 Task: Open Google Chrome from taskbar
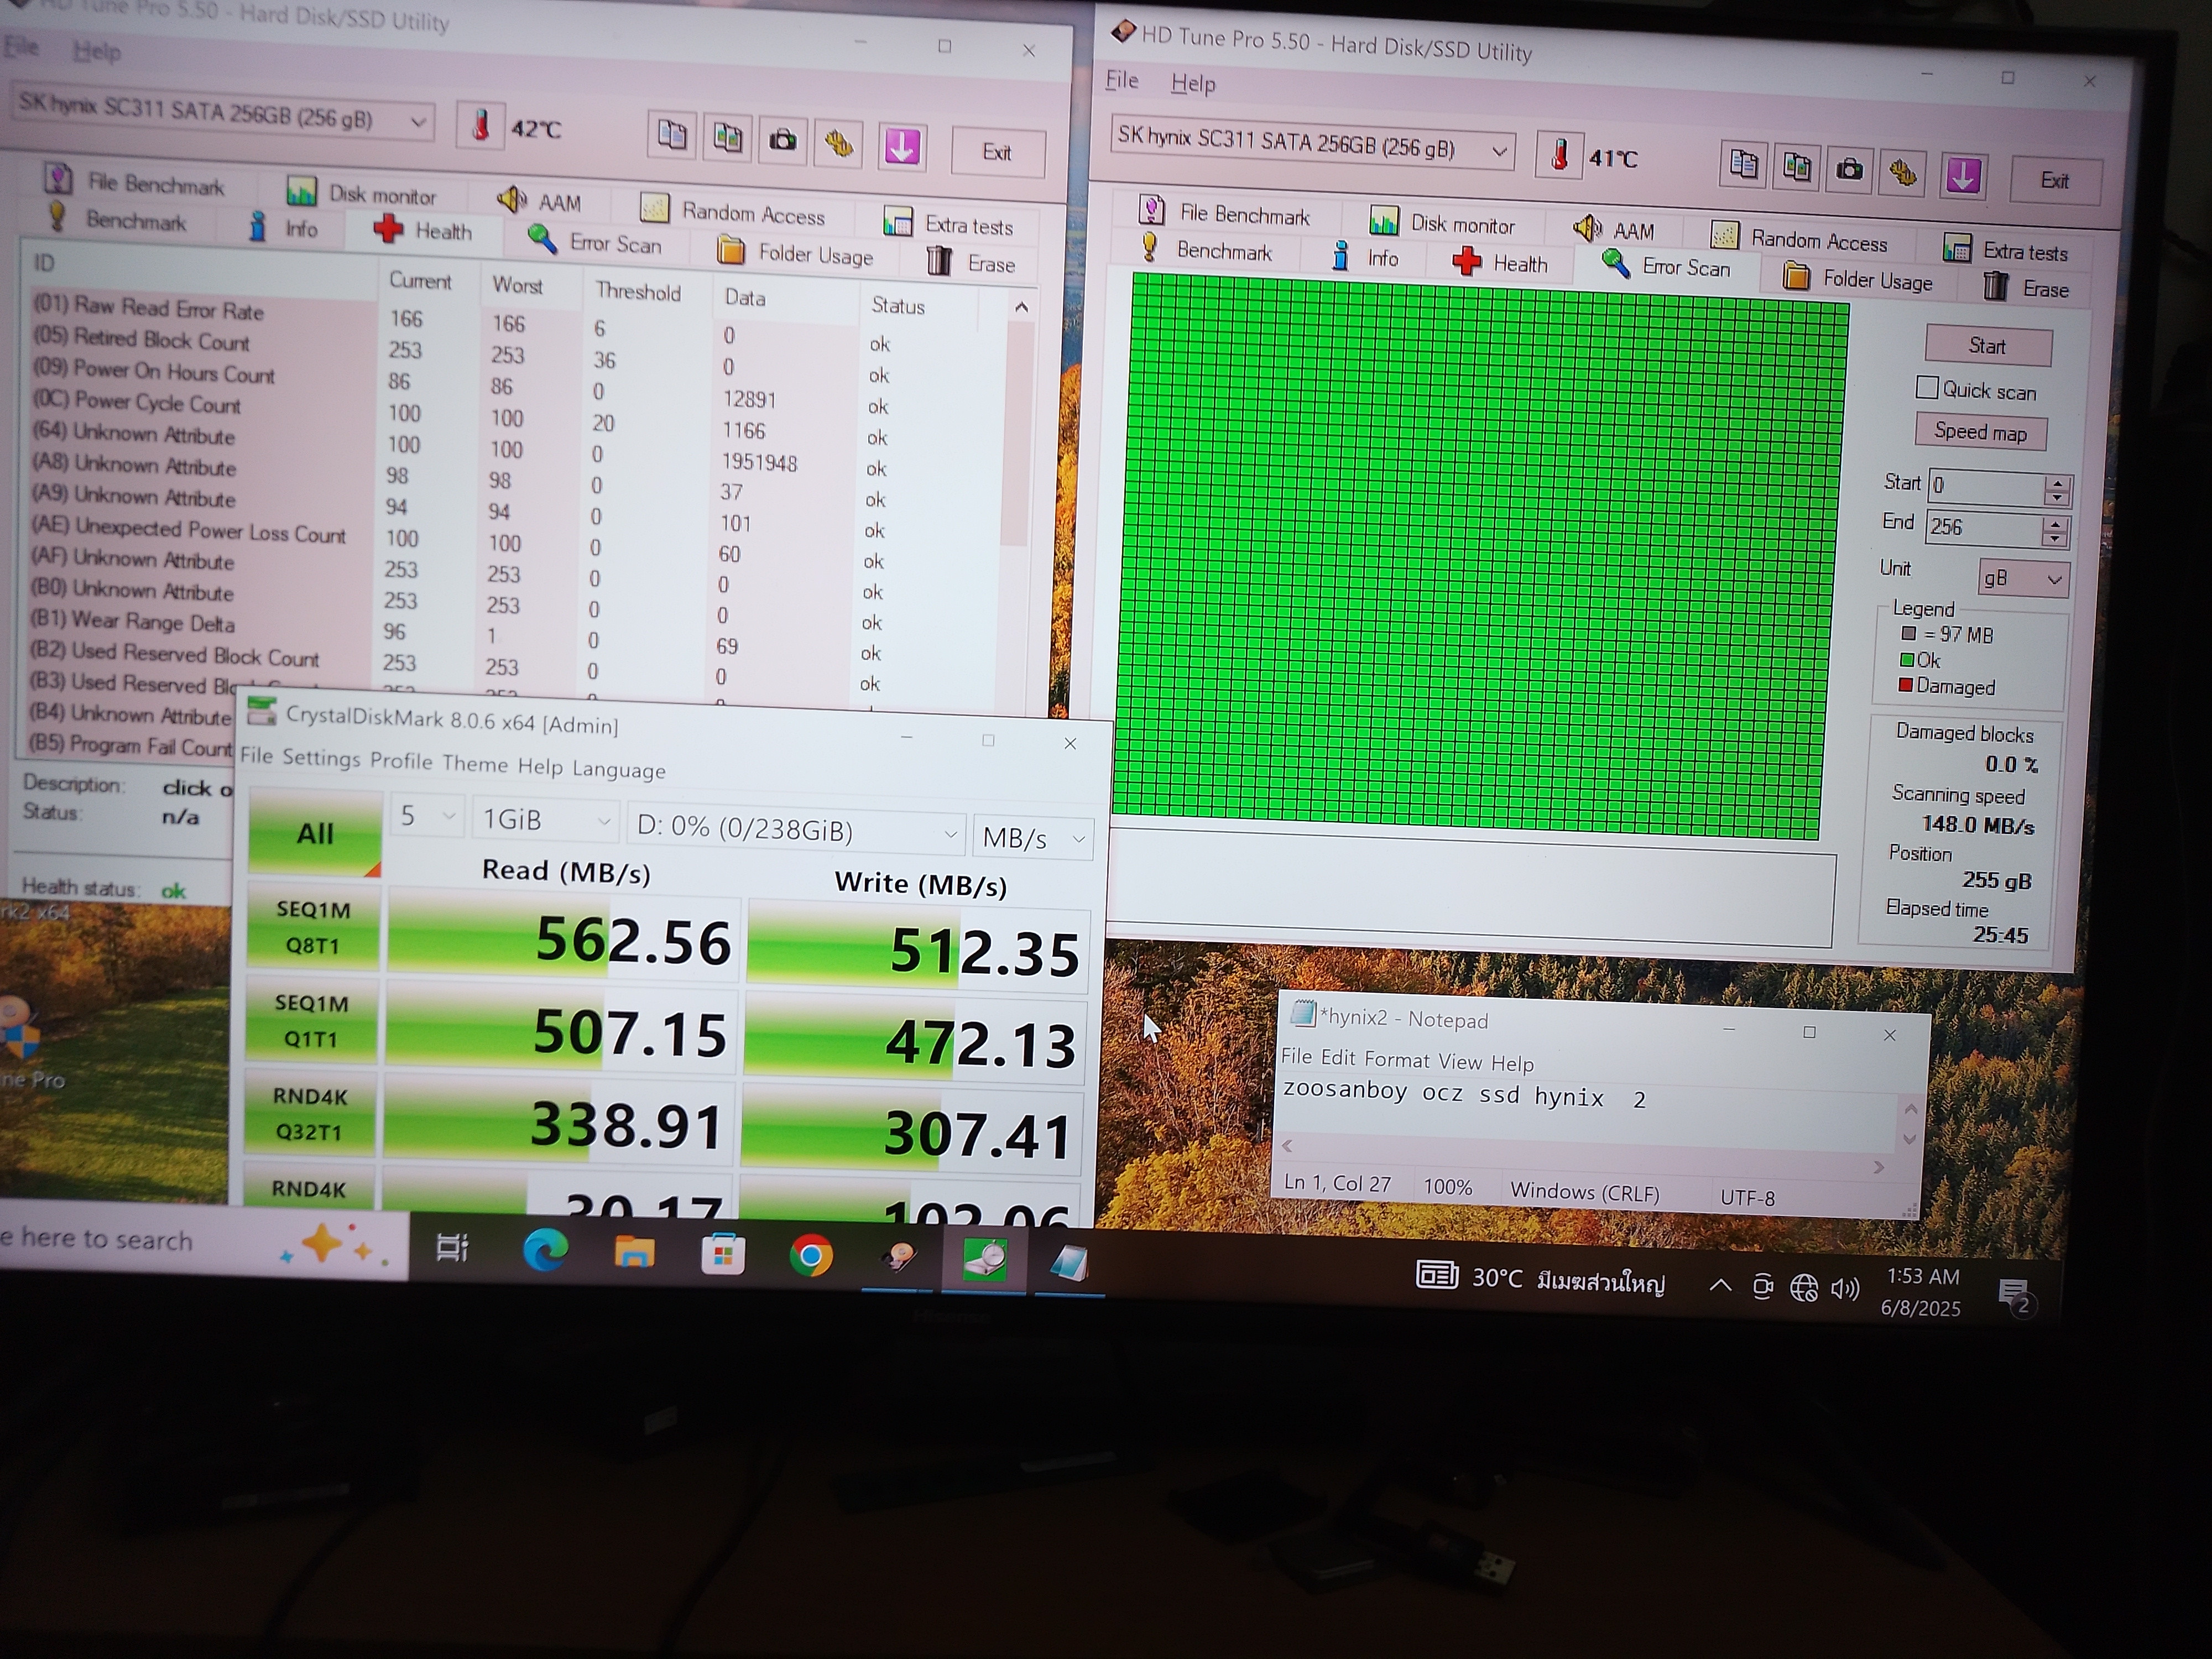click(x=811, y=1256)
